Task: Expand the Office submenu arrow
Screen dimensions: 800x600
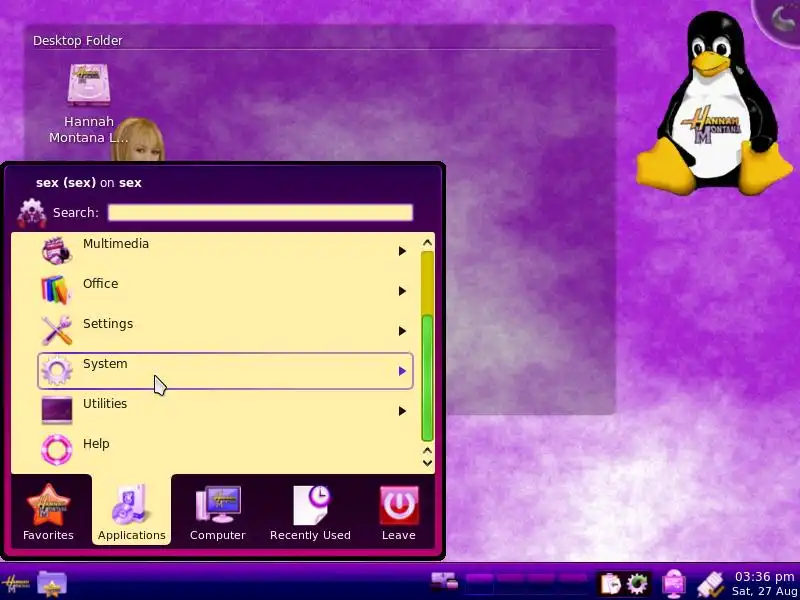Action: tap(402, 291)
